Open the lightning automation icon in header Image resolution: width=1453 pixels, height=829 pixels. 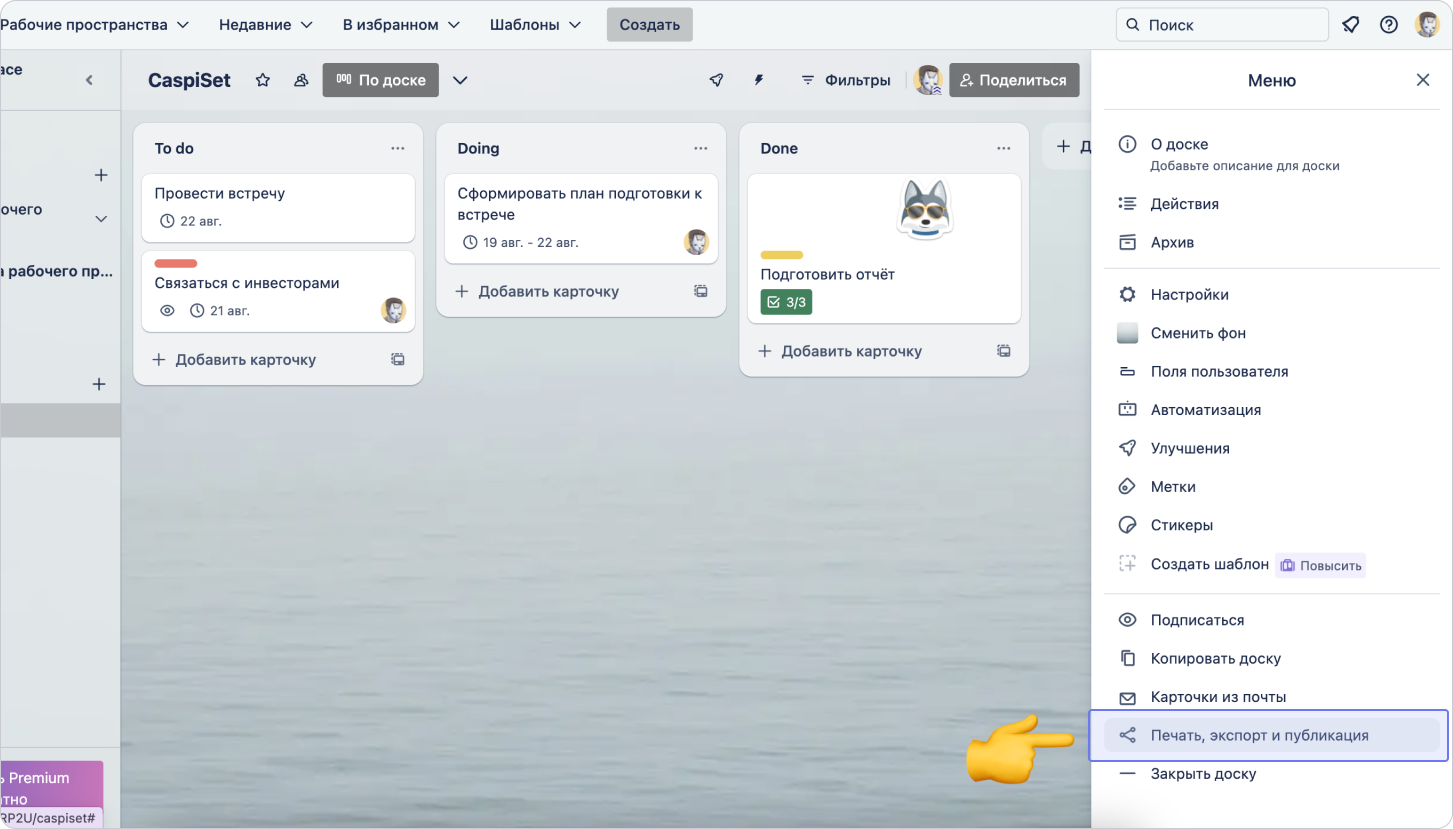coord(759,80)
